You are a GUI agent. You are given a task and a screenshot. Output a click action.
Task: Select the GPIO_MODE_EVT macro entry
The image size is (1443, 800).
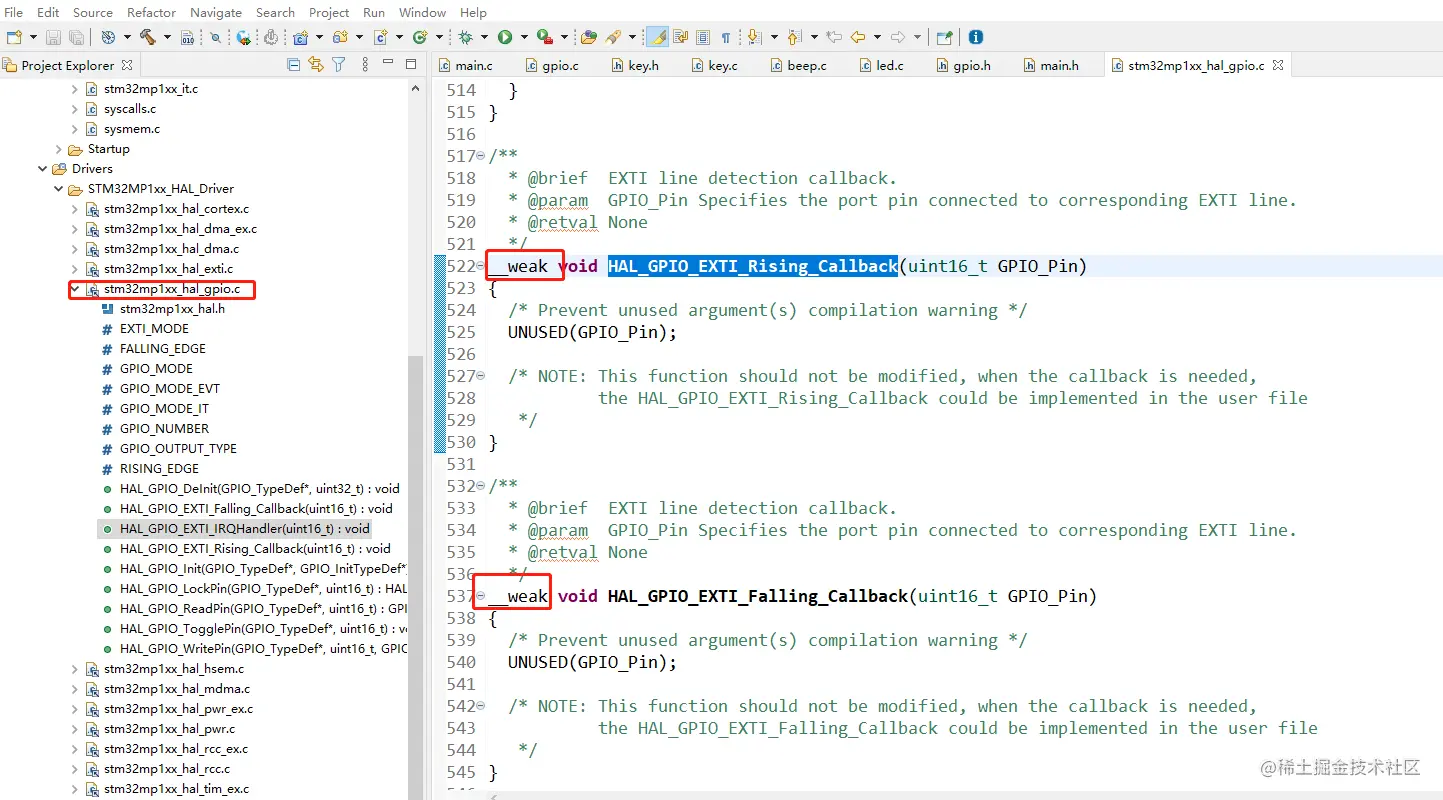169,389
